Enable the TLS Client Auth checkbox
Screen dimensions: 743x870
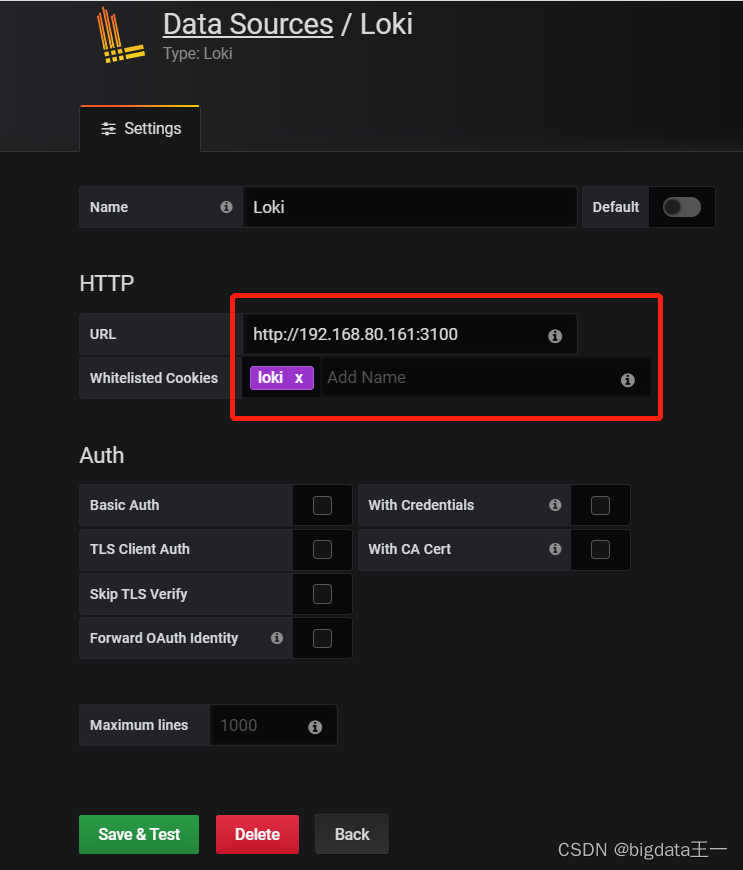(x=322, y=549)
